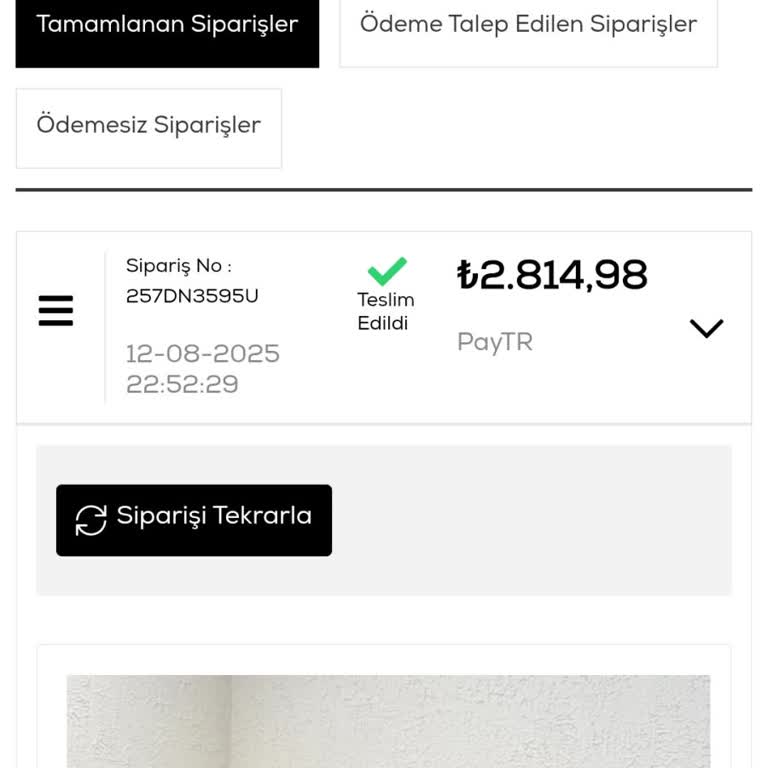Click the order date 12-08-2025
This screenshot has width=768, height=768.
point(202,354)
